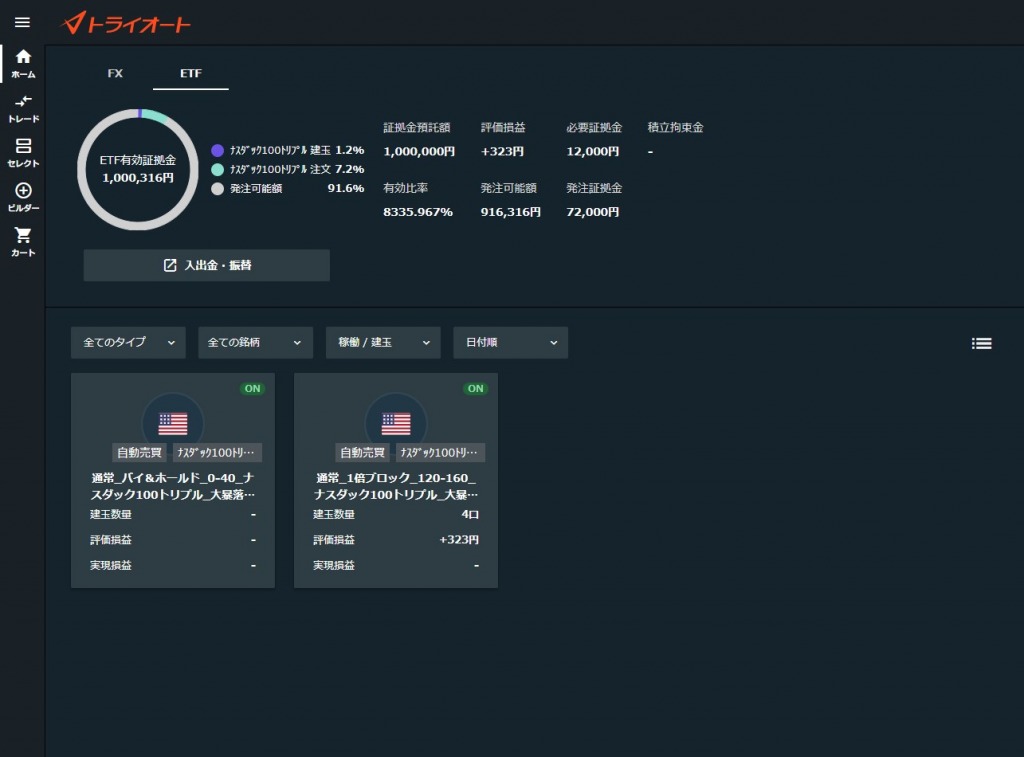Open the hamburger menu
The width and height of the screenshot is (1024, 757).
coord(22,22)
